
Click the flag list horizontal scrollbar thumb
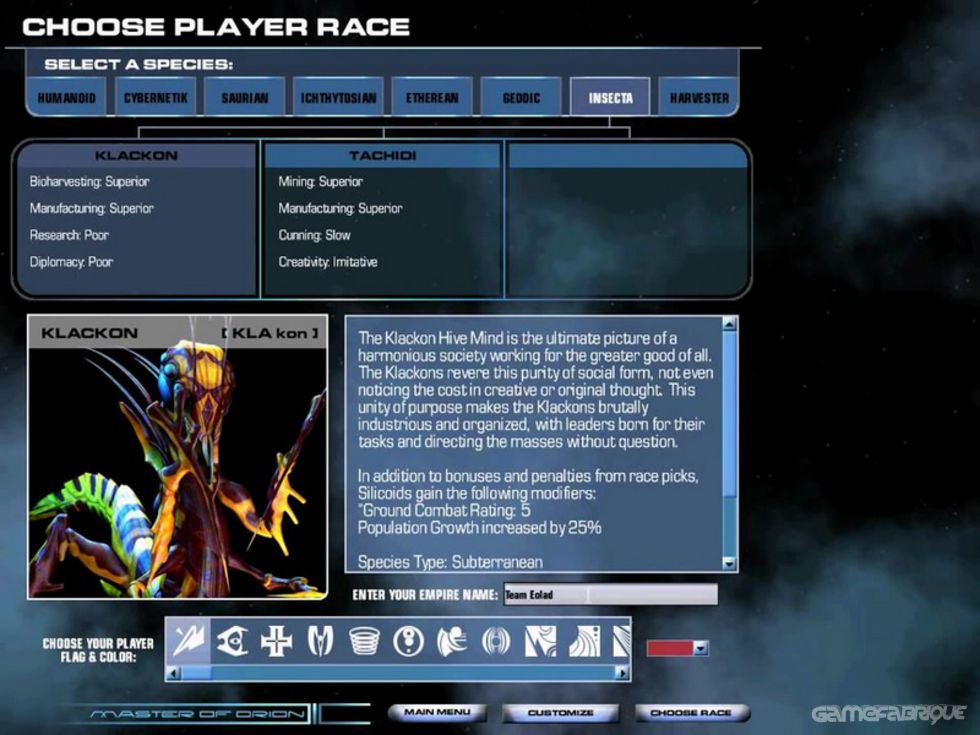(196, 673)
